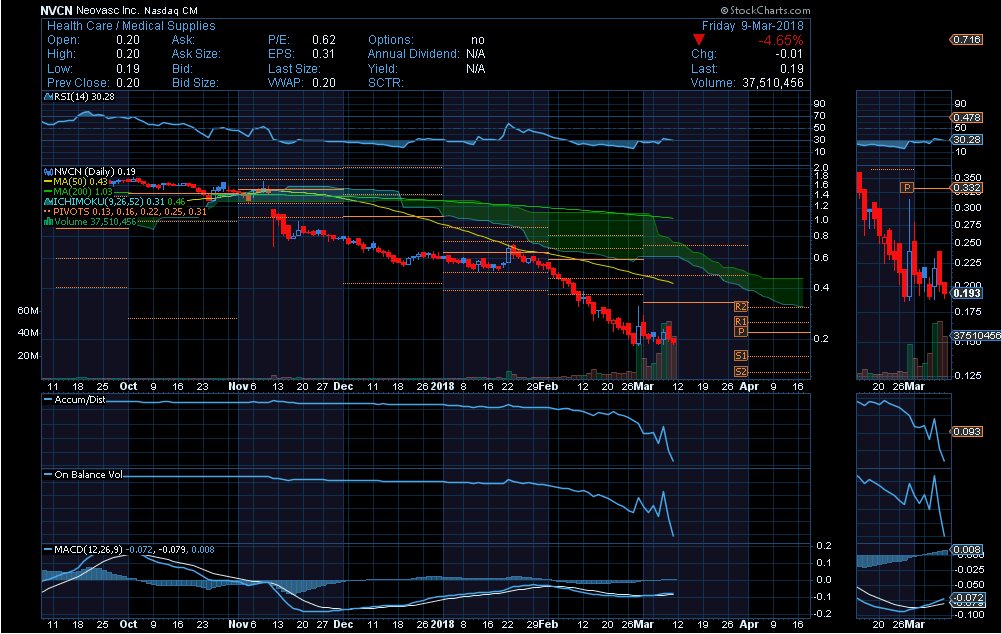
Task: Click the 0.478 price tag
Action: tap(967, 117)
